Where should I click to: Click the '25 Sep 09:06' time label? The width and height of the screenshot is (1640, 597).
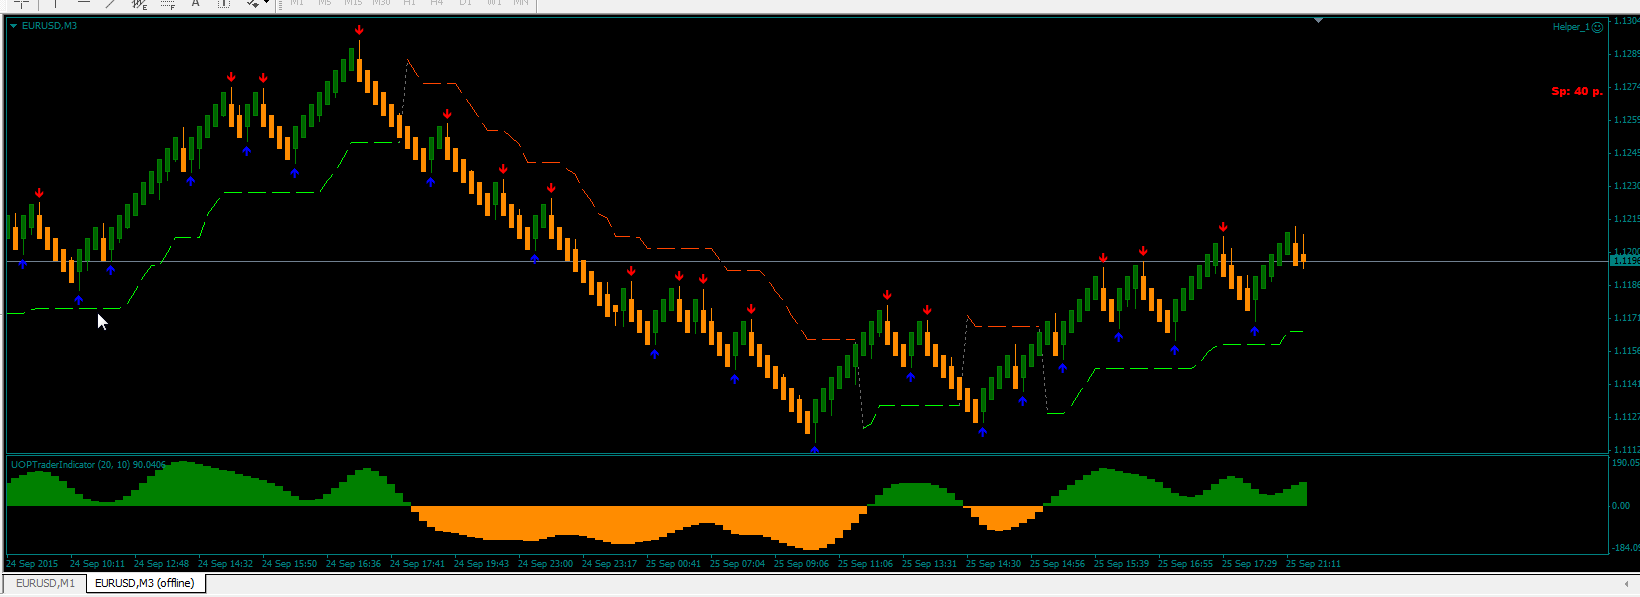(801, 564)
